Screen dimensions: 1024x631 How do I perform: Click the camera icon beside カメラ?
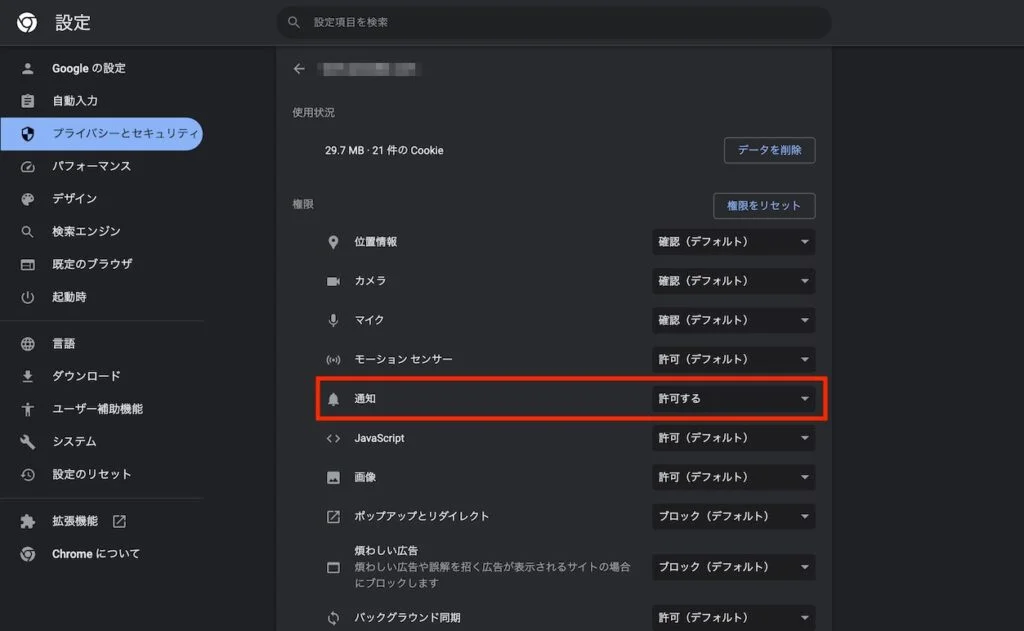click(x=333, y=281)
